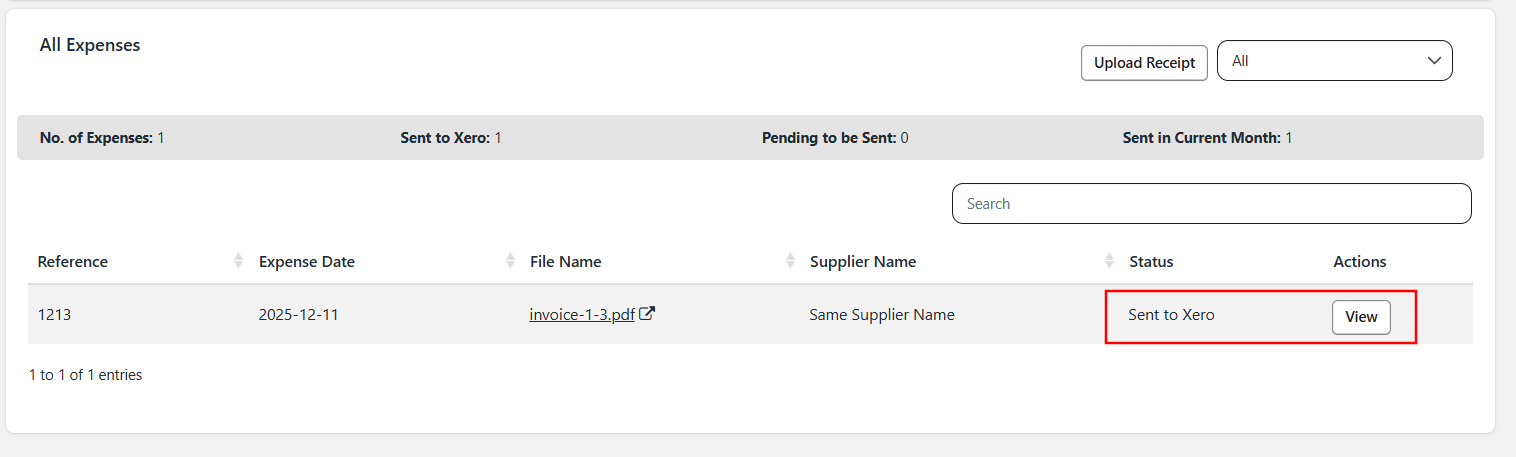Click the Sent in Current Month counter
Image resolution: width=1516 pixels, height=457 pixels.
[x=1206, y=138]
